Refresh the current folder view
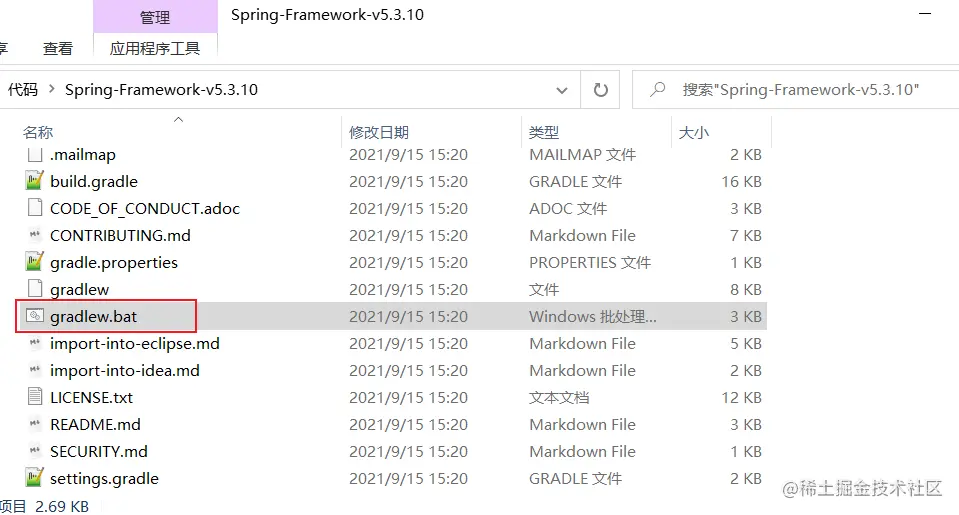The width and height of the screenshot is (959, 515). [601, 90]
